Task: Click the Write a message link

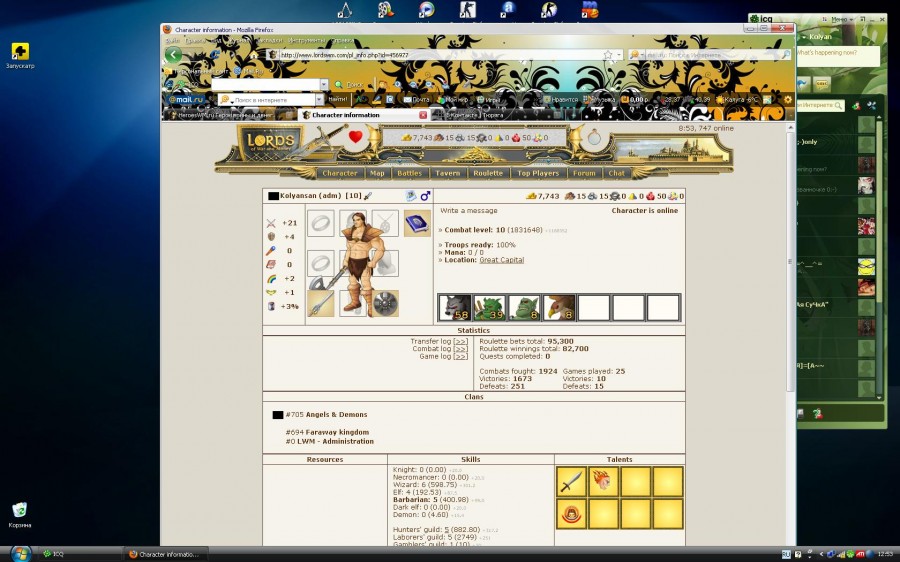Action: tap(469, 211)
